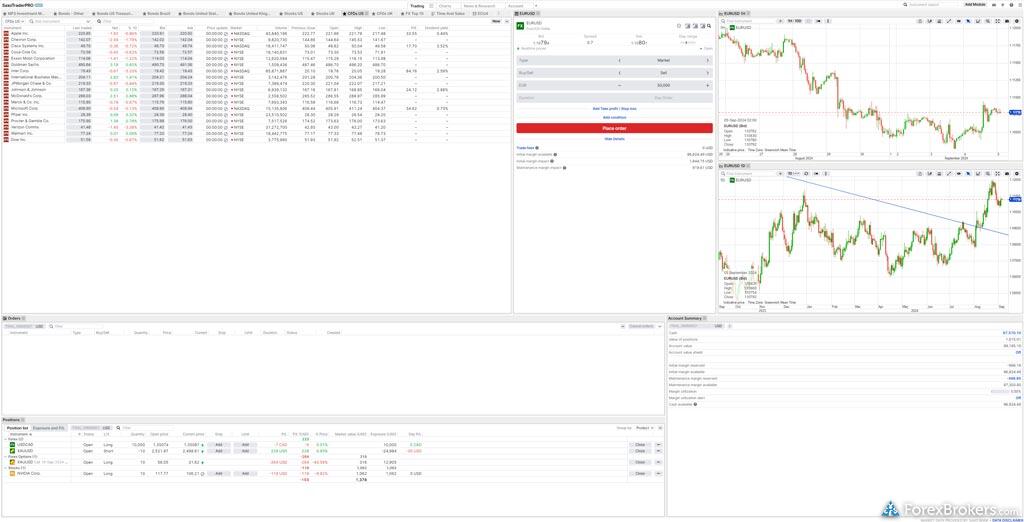This screenshot has height=522, width=1024.
Task: Click the New button in watchlist panel
Action: (496, 22)
